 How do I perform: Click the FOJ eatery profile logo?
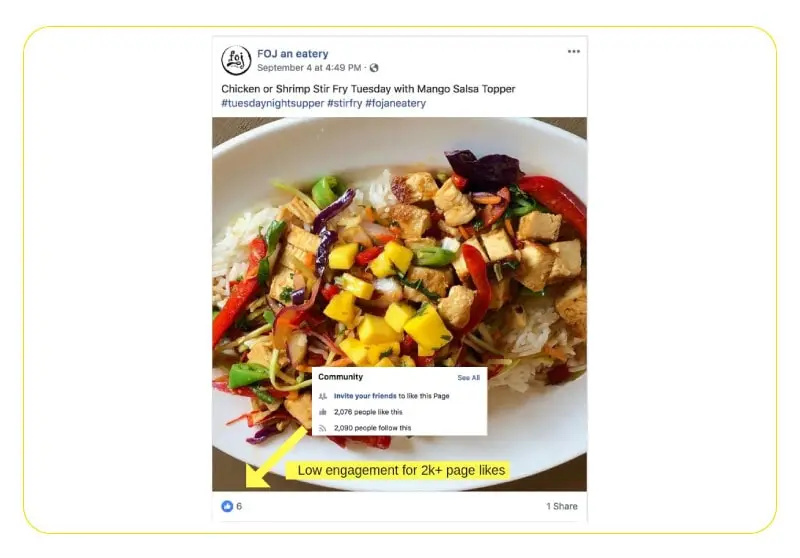coord(236,60)
